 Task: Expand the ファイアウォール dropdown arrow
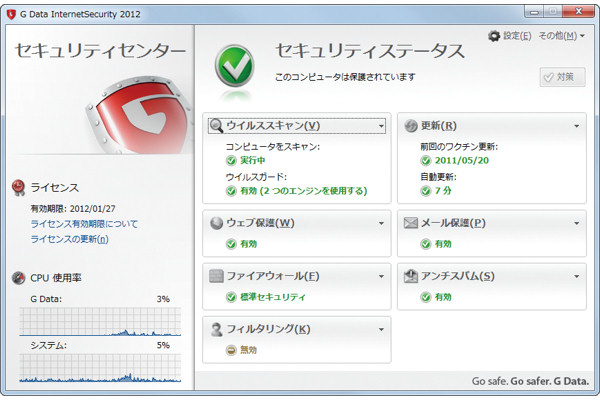[x=382, y=276]
